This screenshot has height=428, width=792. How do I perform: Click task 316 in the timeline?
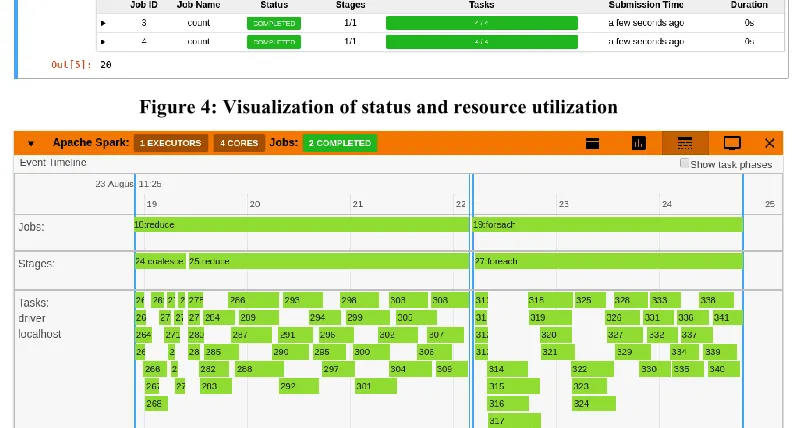pyautogui.click(x=508, y=403)
